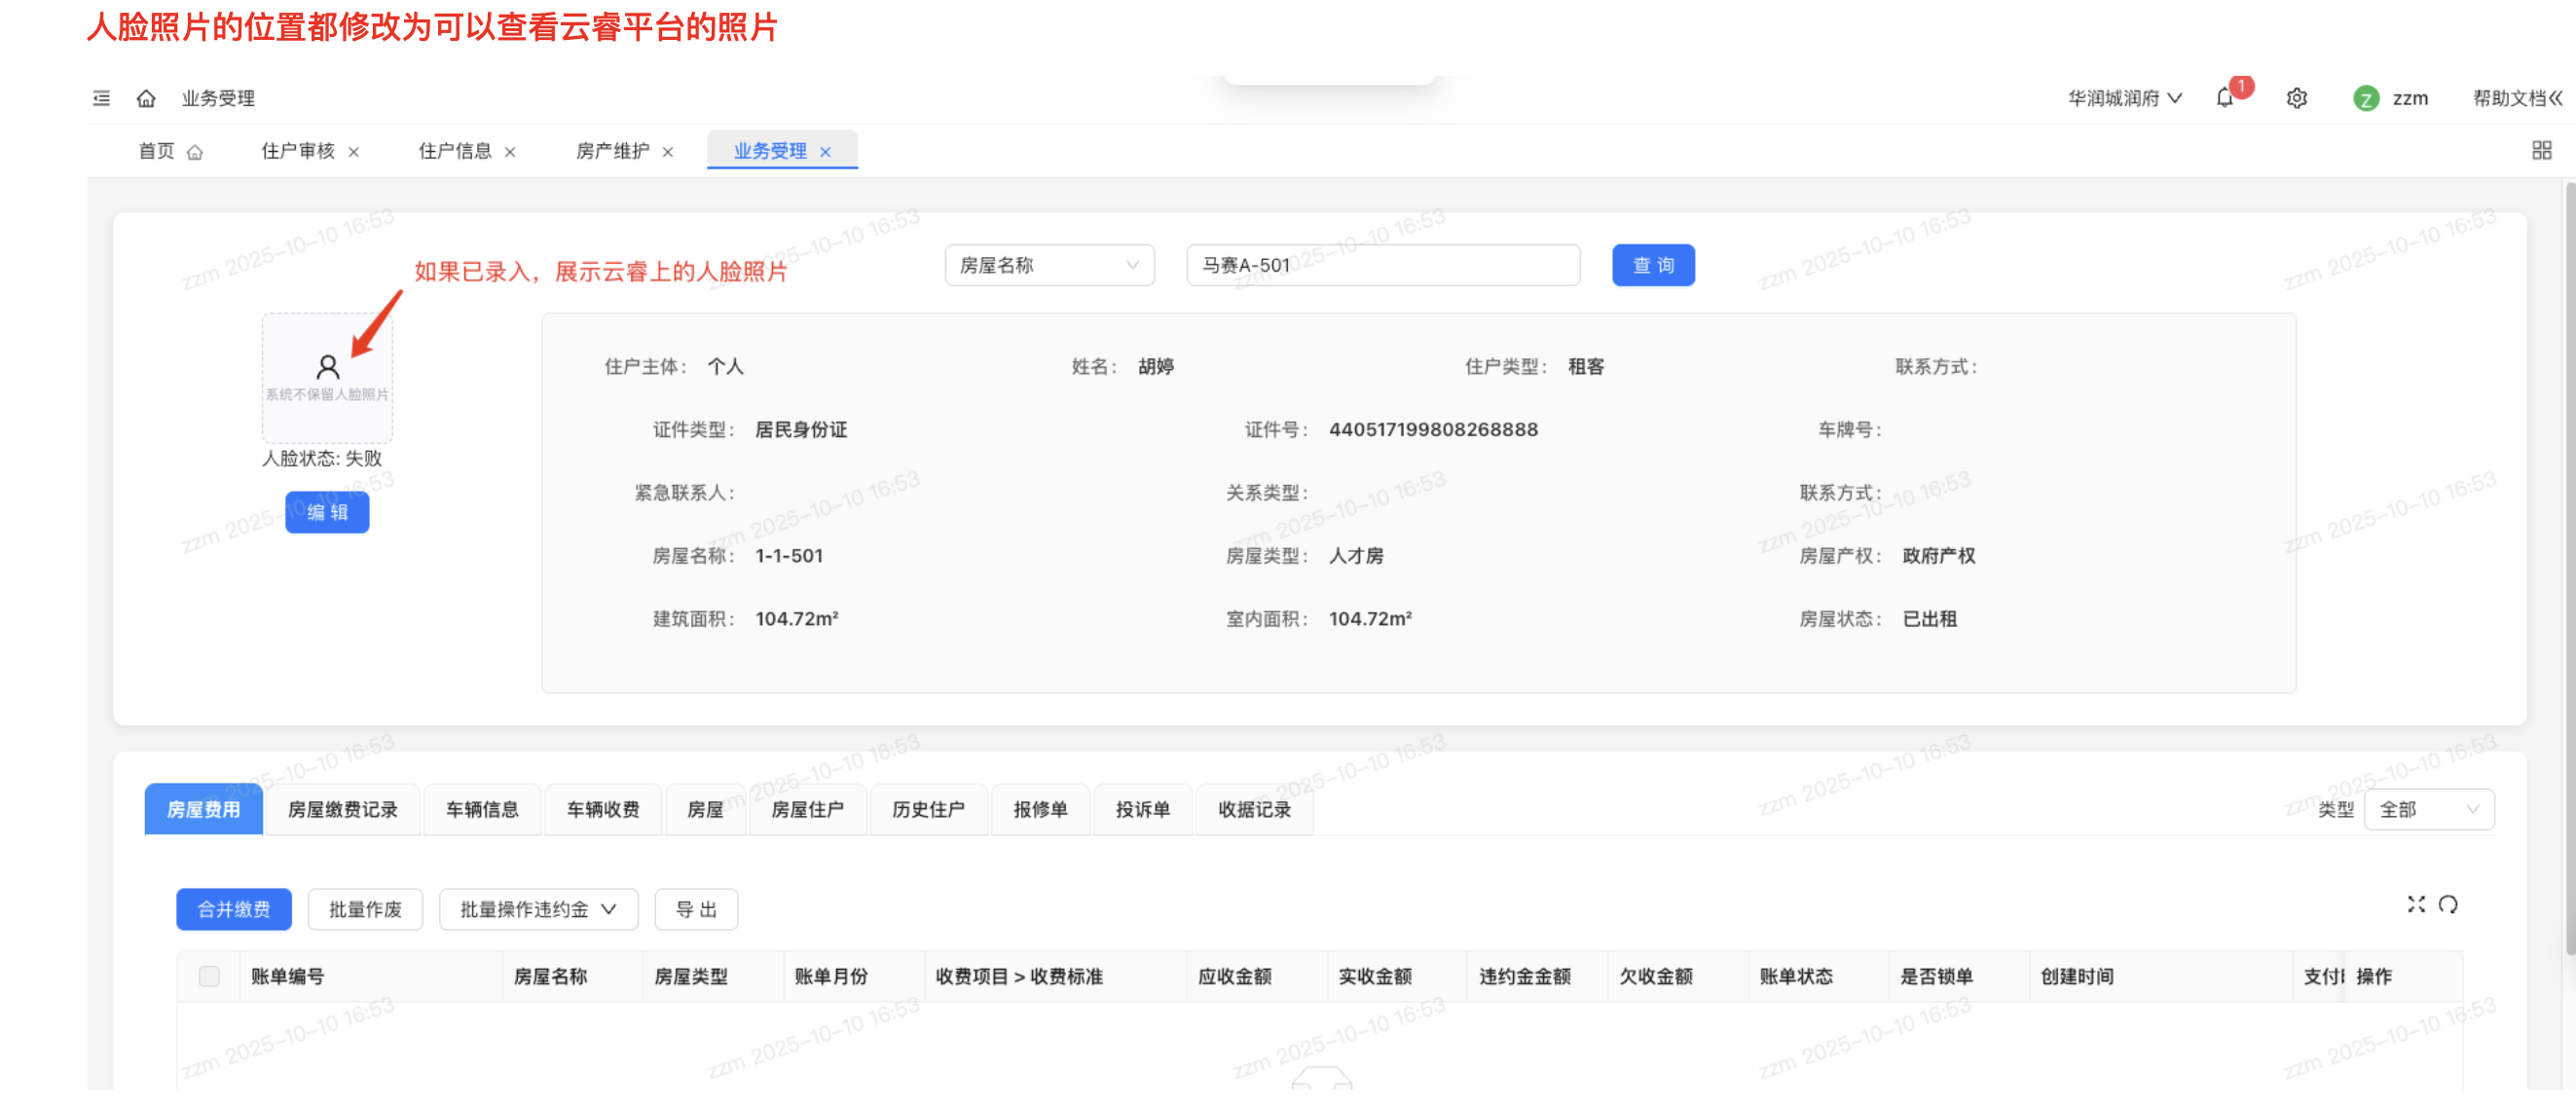Click the green zzm user avatar
This screenshot has width=2576, height=1106.
pos(2366,98)
